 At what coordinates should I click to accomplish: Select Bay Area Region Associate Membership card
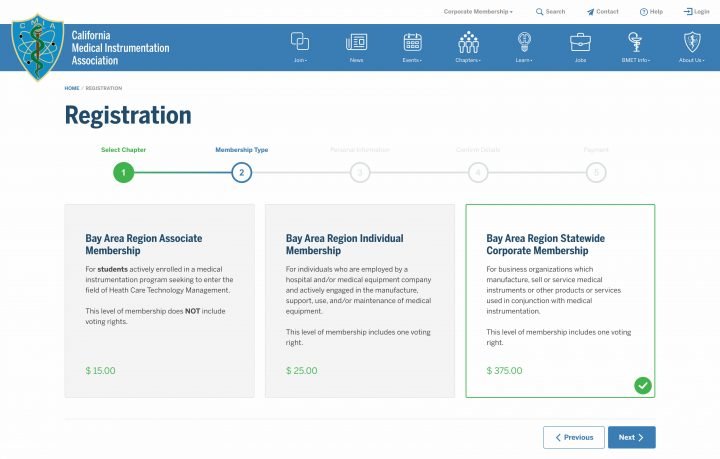159,301
